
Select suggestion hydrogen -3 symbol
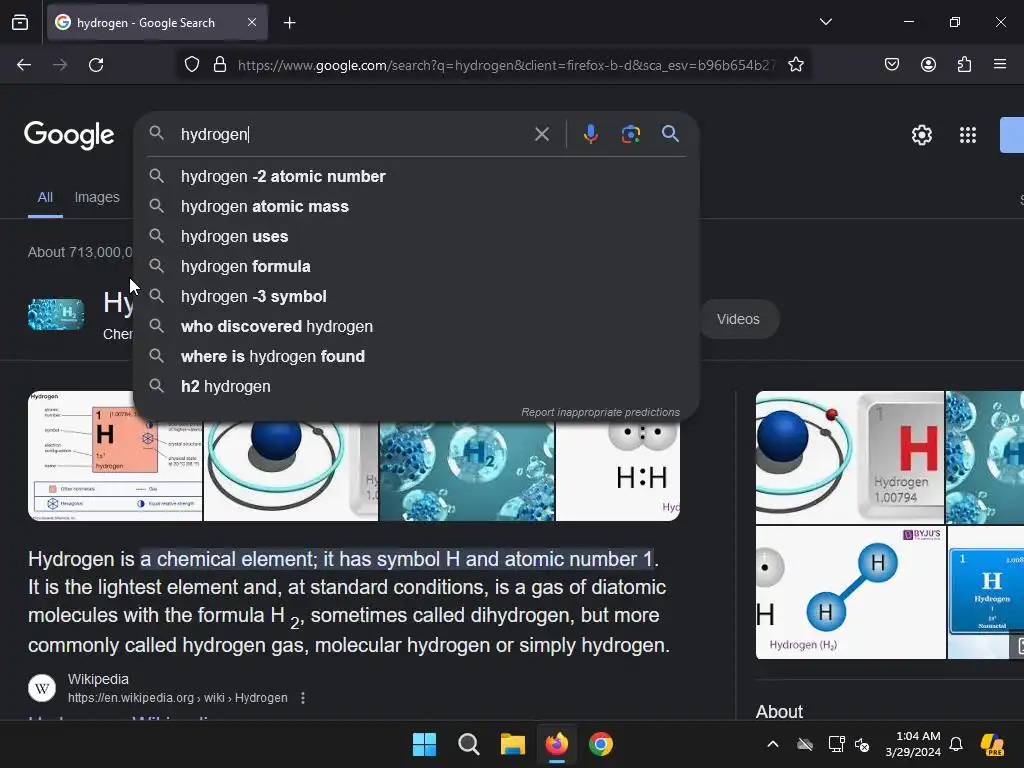coord(417,296)
